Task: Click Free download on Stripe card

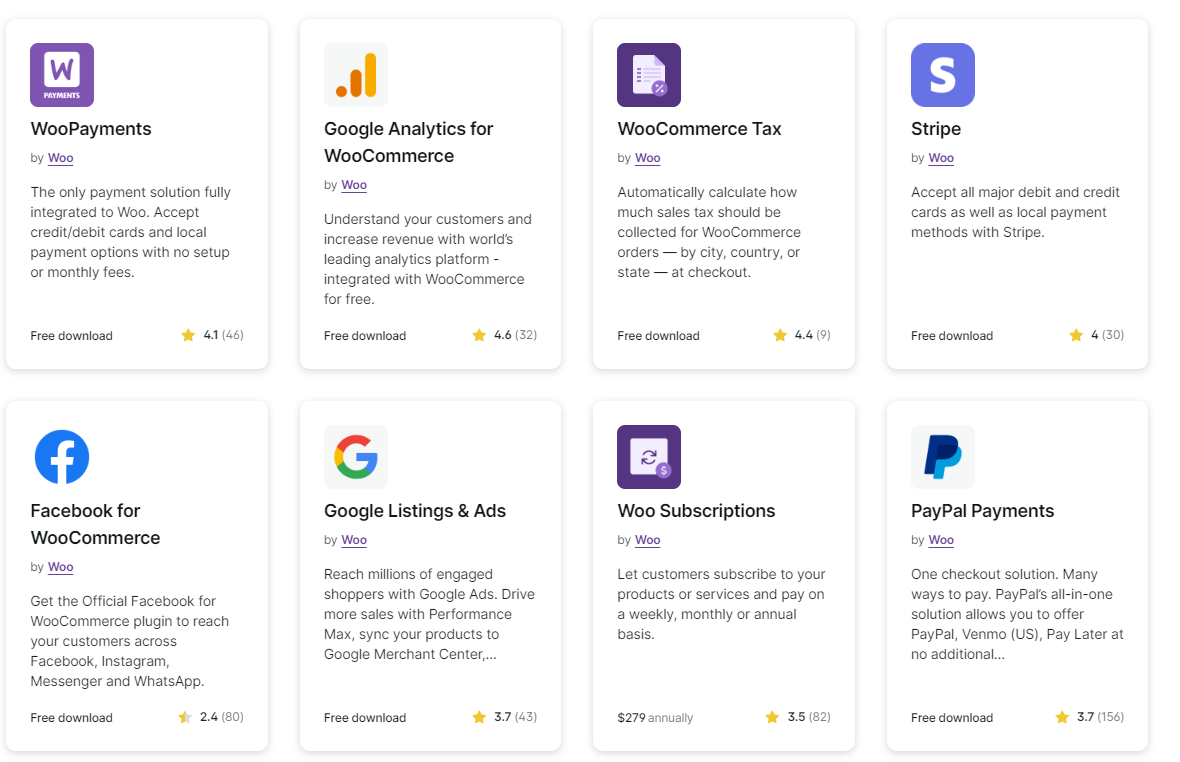Action: pyautogui.click(x=952, y=335)
